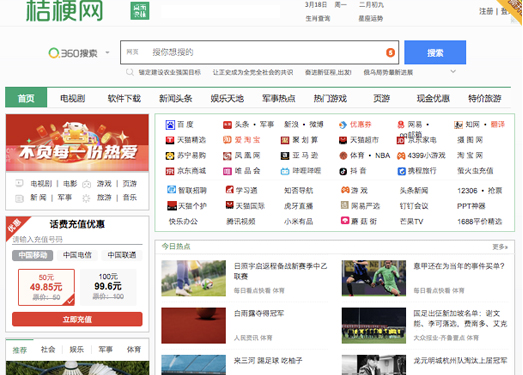
Task: Open the 星座运势 link
Action: coord(371,19)
